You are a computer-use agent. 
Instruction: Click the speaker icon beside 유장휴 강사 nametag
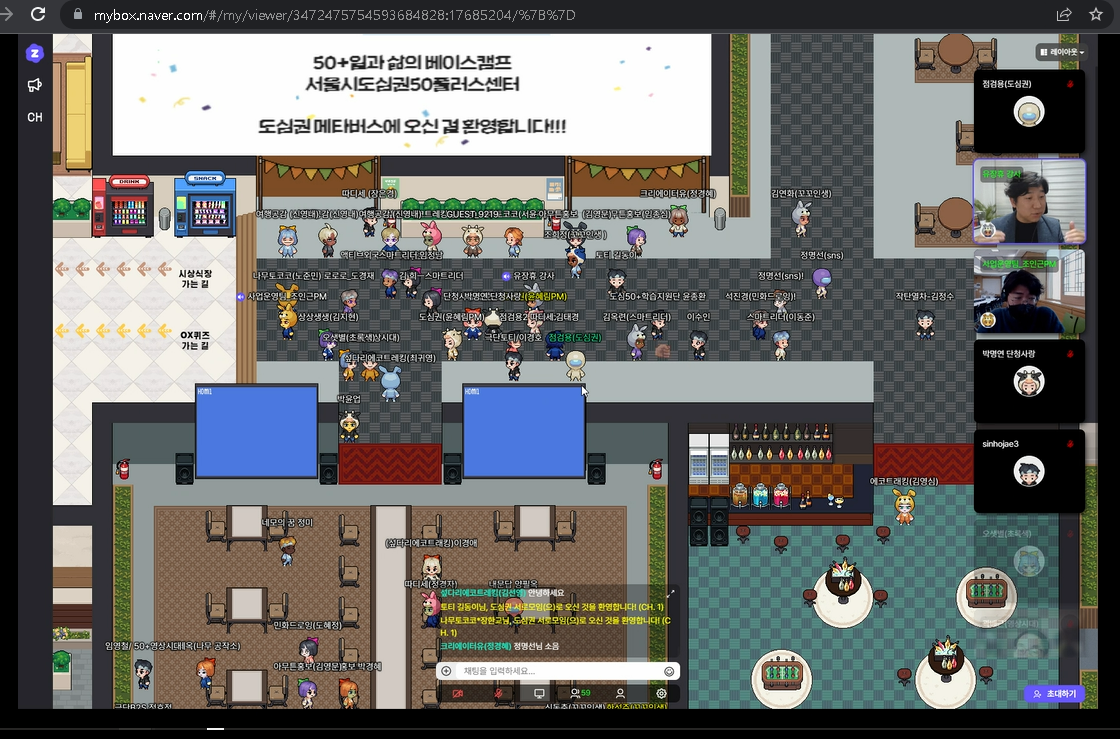pyautogui.click(x=506, y=276)
